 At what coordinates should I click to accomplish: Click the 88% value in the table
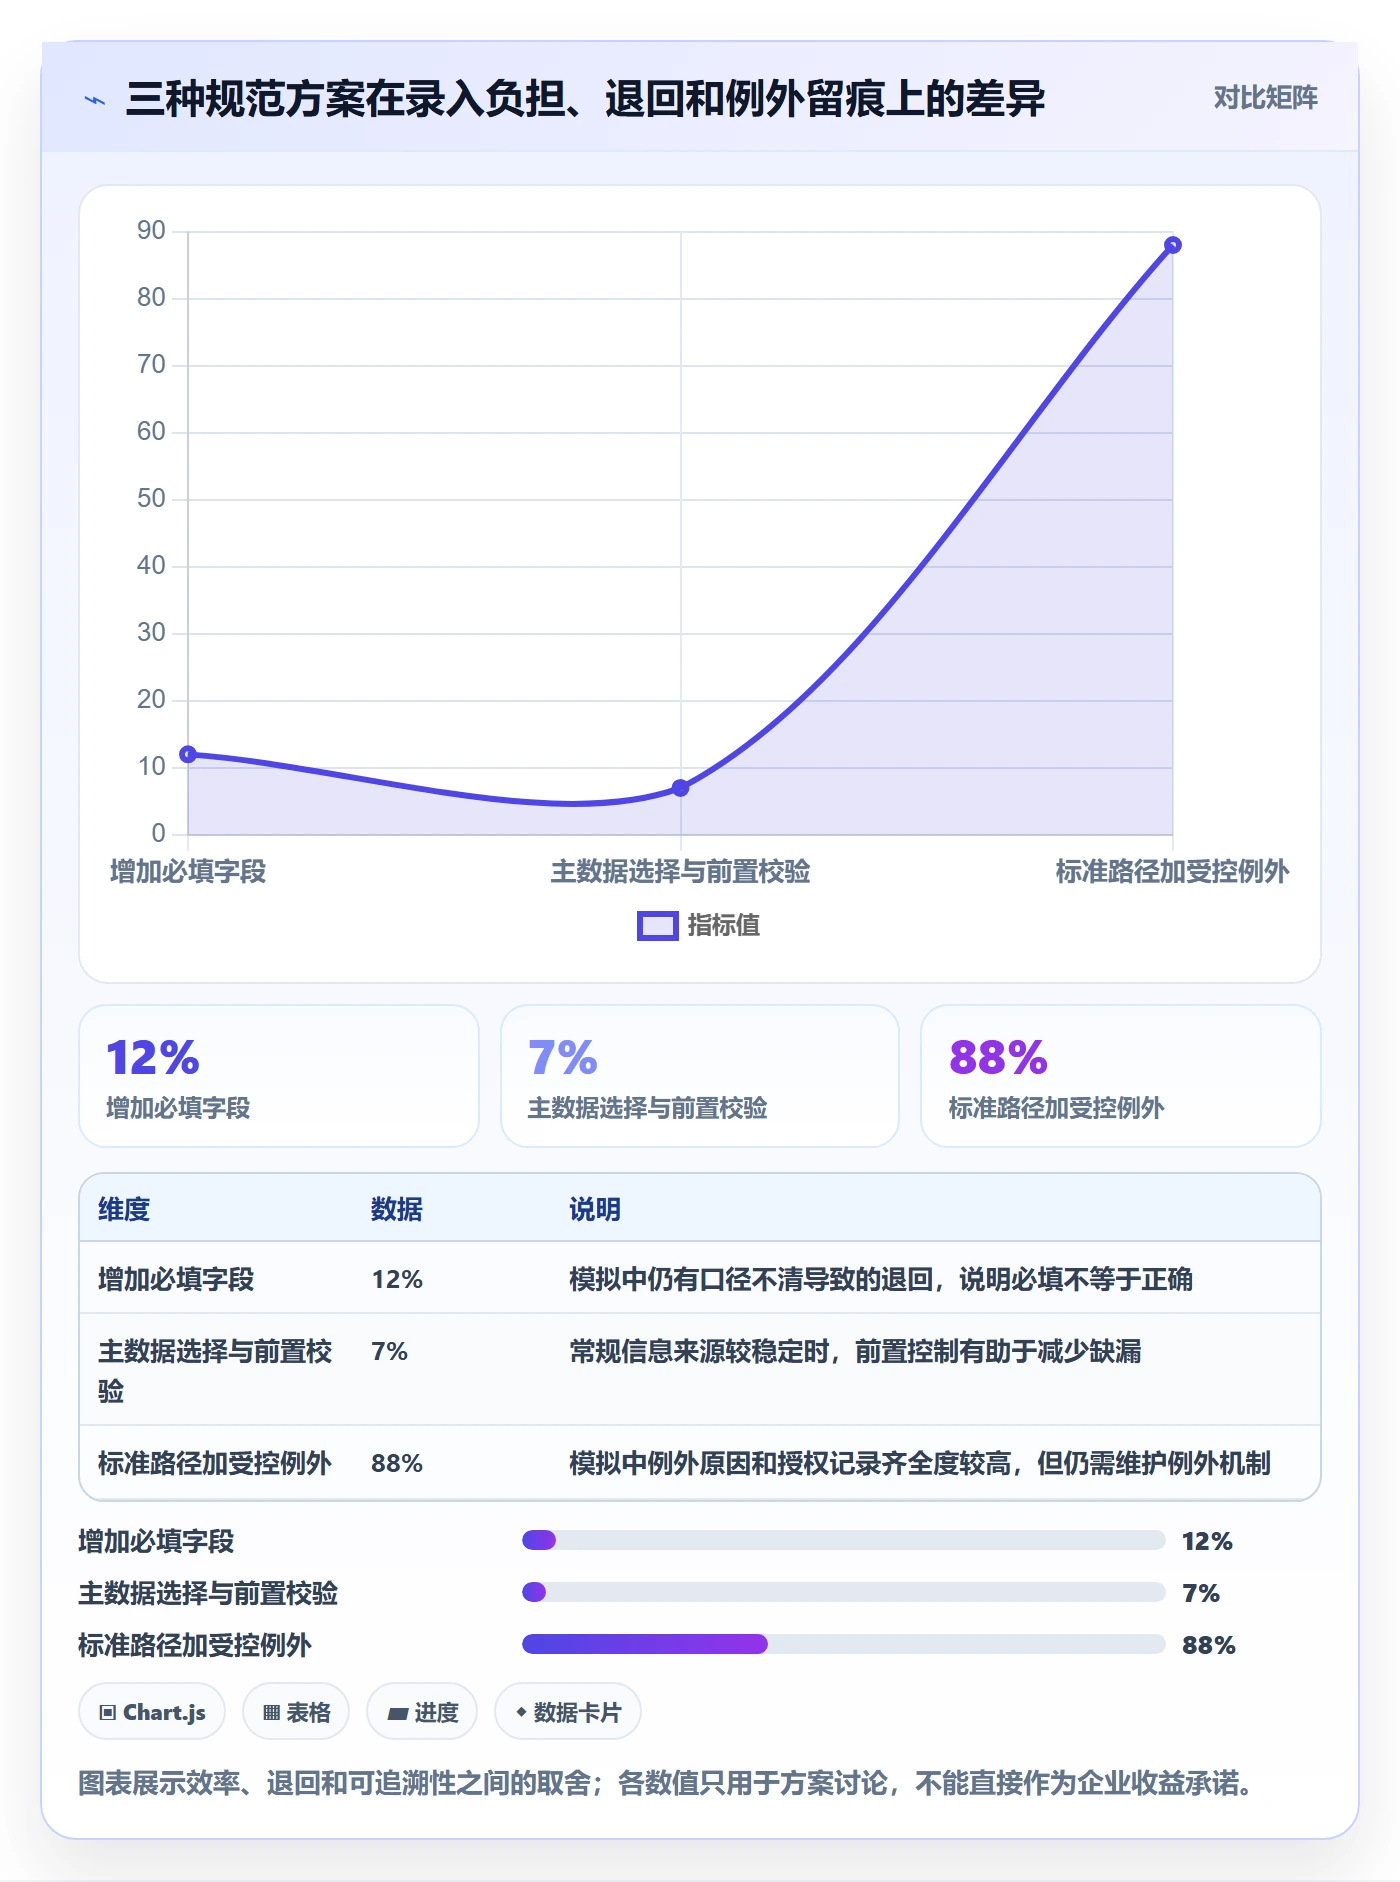pyautogui.click(x=397, y=1463)
